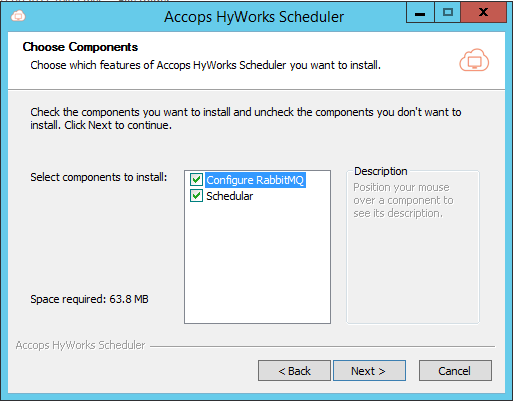This screenshot has height=402, width=514.
Task: Return to previous page with < Back
Action: coord(294,370)
